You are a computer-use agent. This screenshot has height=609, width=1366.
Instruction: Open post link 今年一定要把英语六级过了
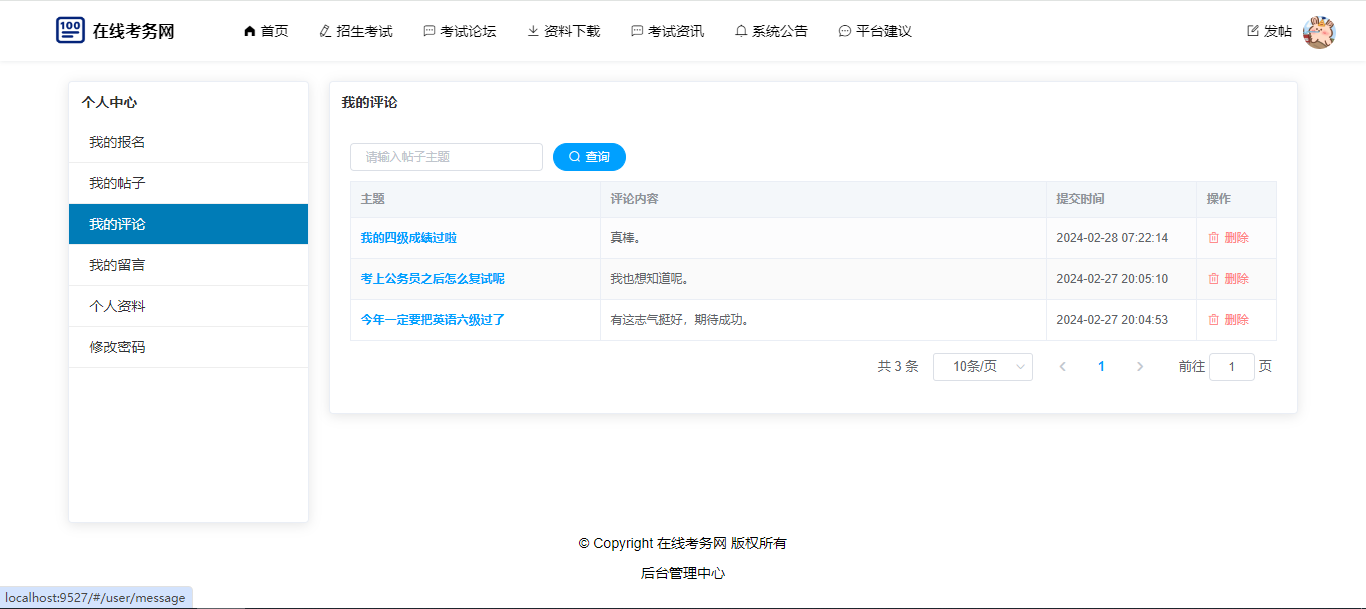(x=432, y=320)
